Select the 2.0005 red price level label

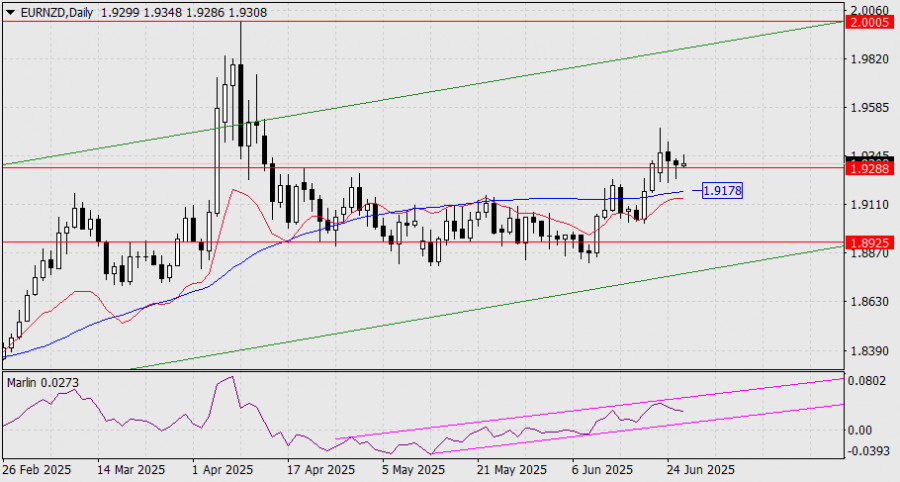click(871, 22)
